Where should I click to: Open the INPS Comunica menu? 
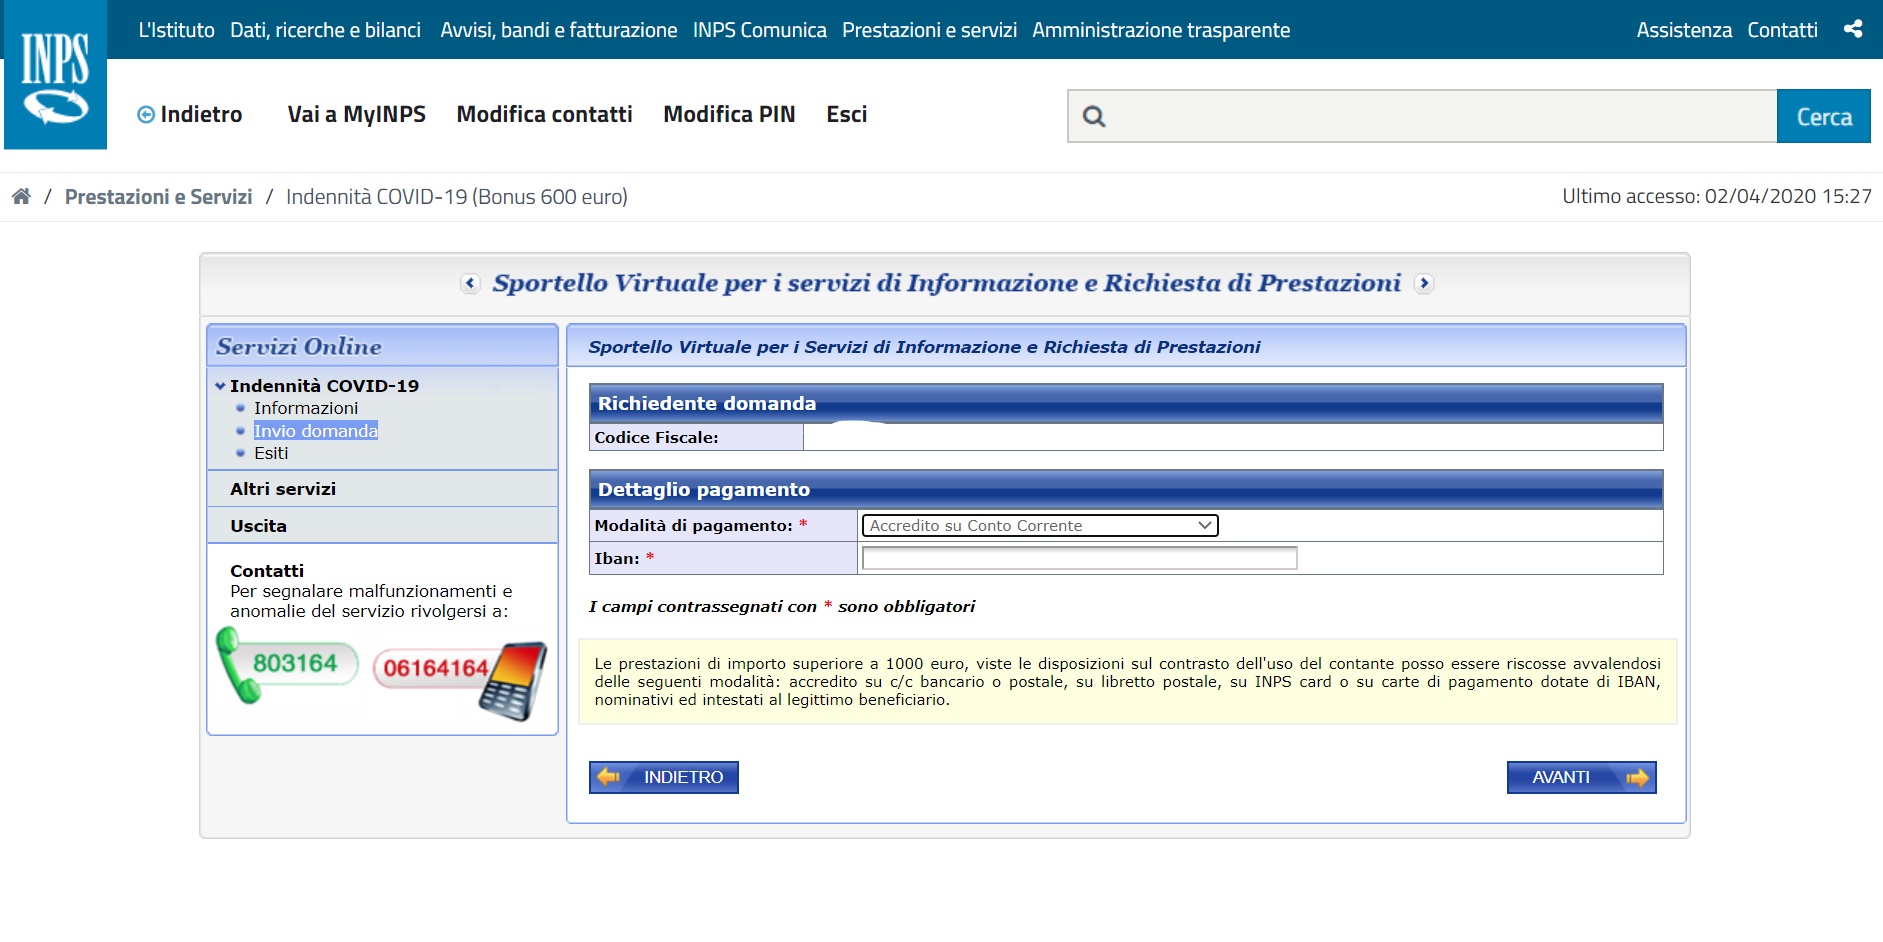click(760, 30)
